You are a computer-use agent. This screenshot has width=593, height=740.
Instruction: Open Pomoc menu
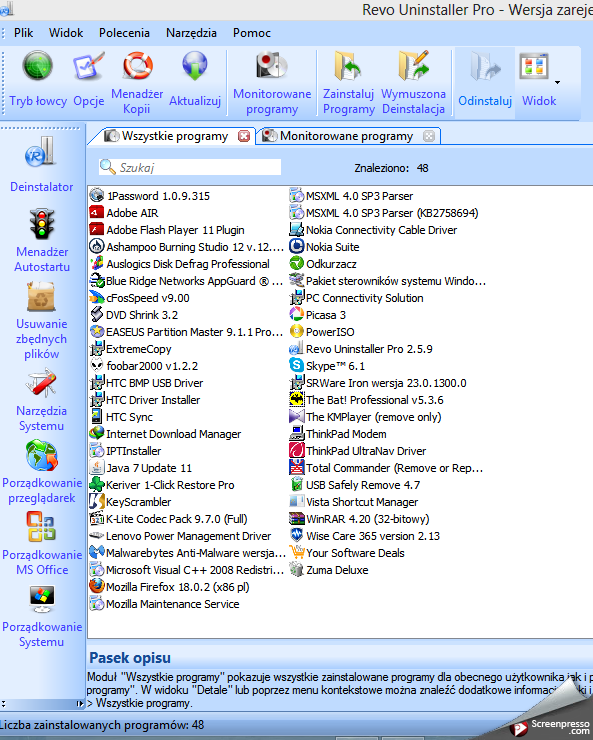tap(251, 33)
